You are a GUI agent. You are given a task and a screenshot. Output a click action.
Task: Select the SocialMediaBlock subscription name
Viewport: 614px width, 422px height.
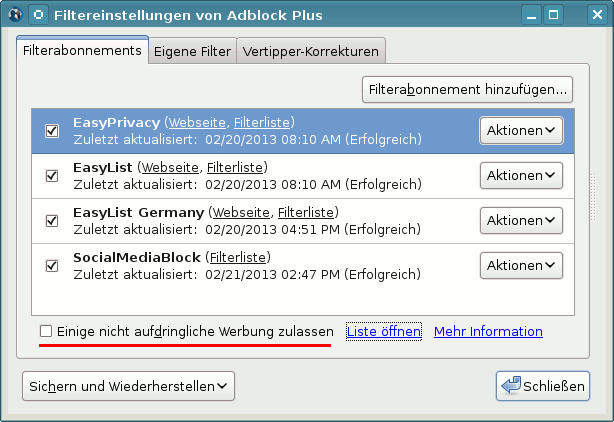[137, 258]
